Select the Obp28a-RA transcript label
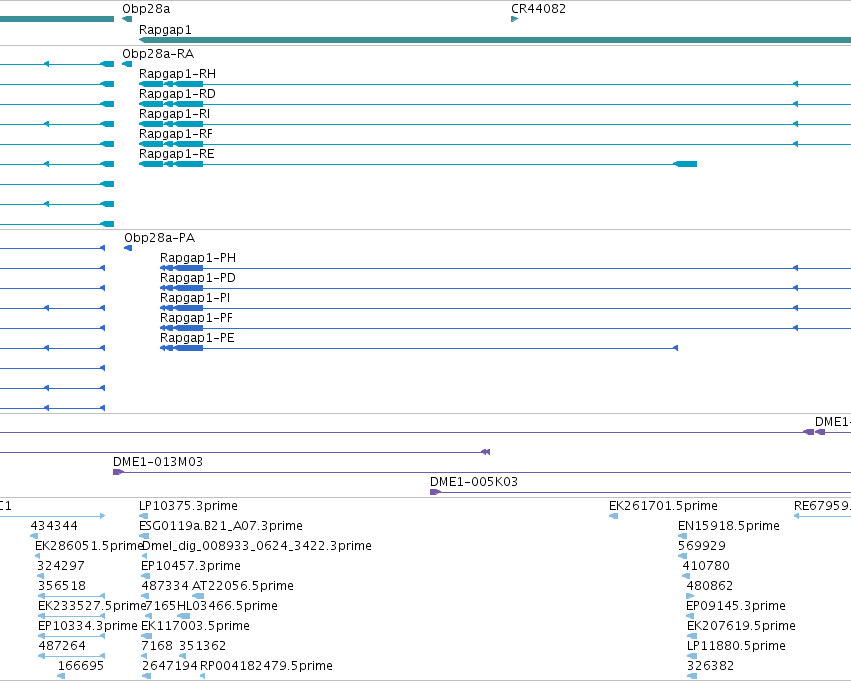 (x=158, y=54)
